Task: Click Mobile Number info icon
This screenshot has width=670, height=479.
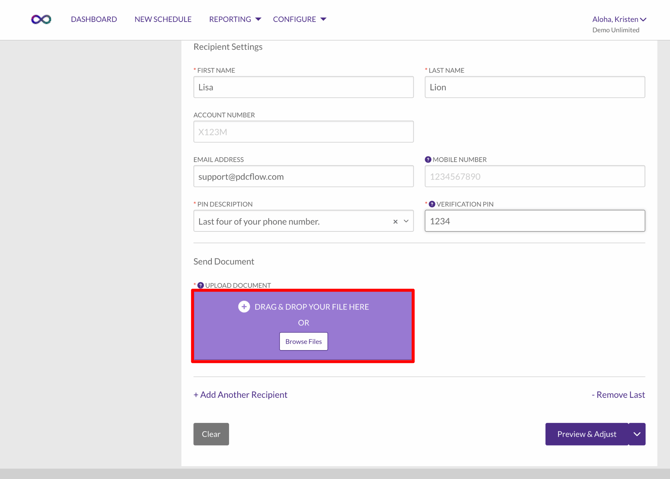Action: point(428,160)
